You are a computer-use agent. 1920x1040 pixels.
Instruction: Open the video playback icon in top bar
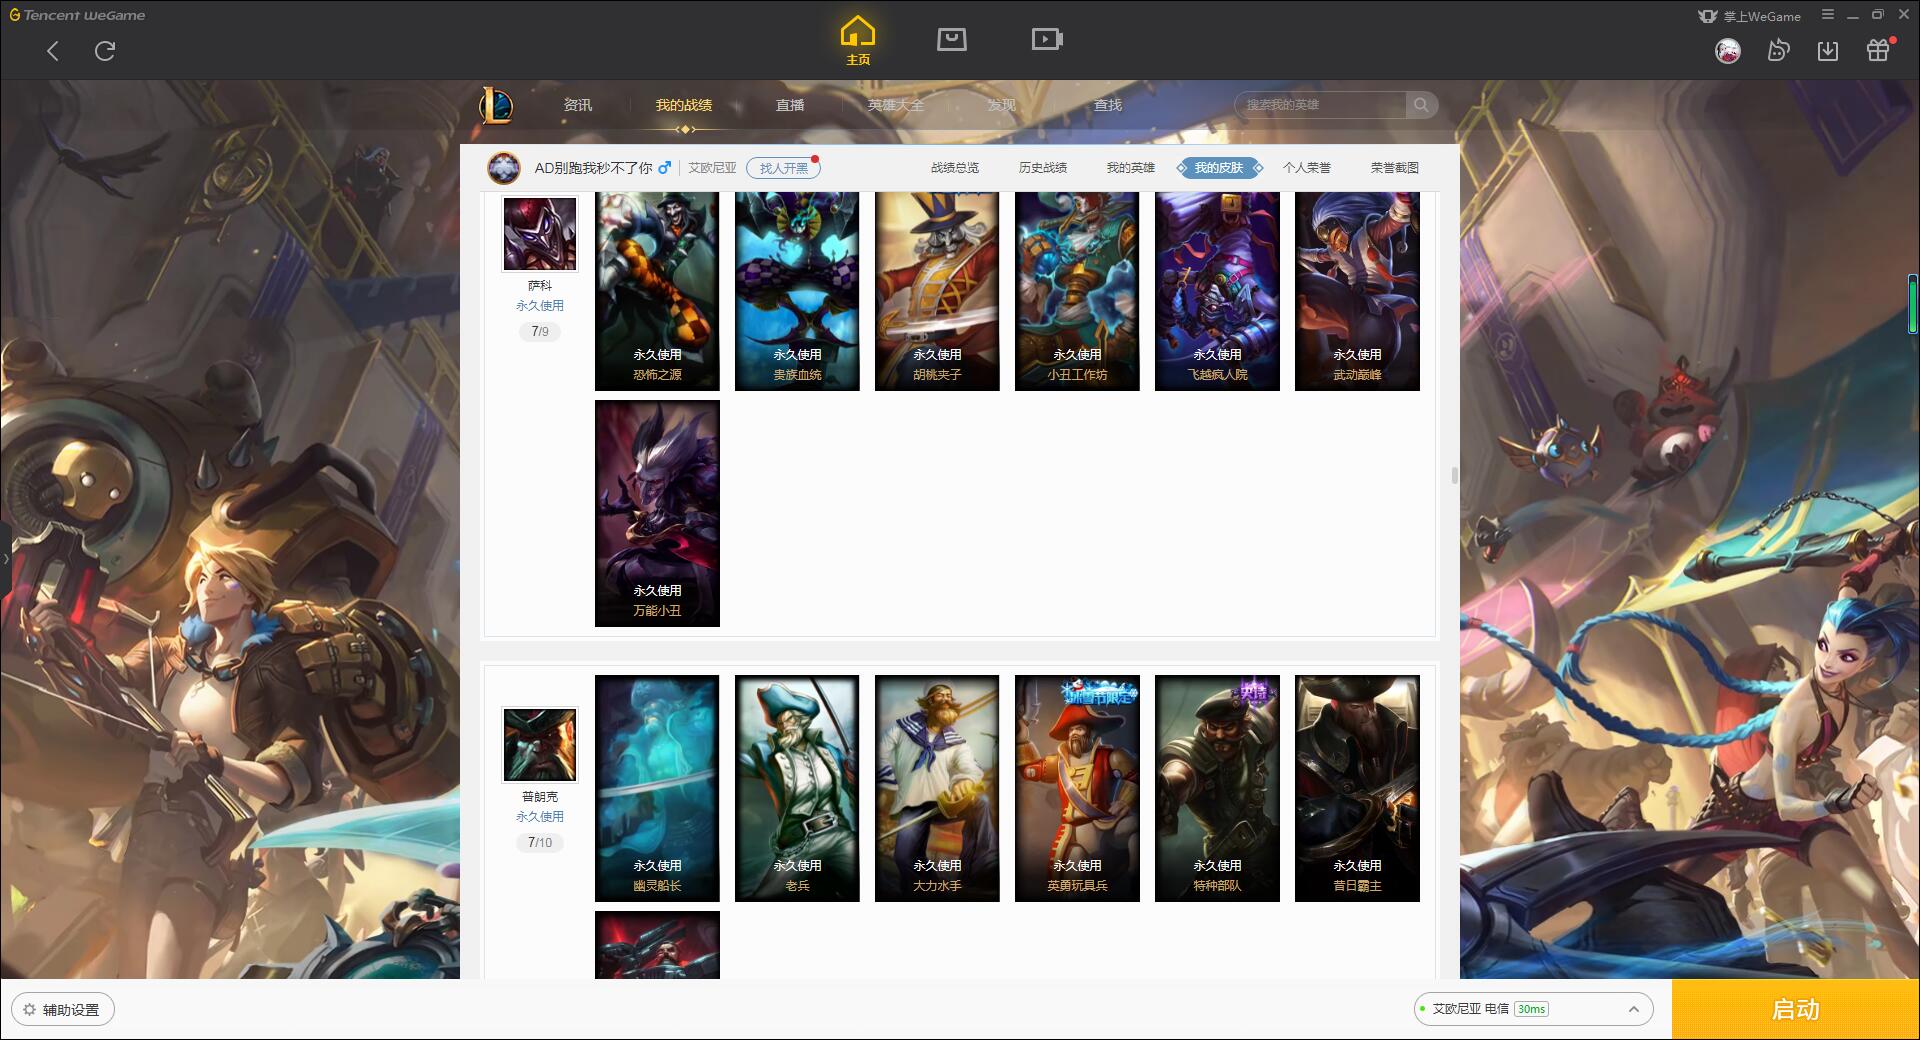pyautogui.click(x=1047, y=39)
